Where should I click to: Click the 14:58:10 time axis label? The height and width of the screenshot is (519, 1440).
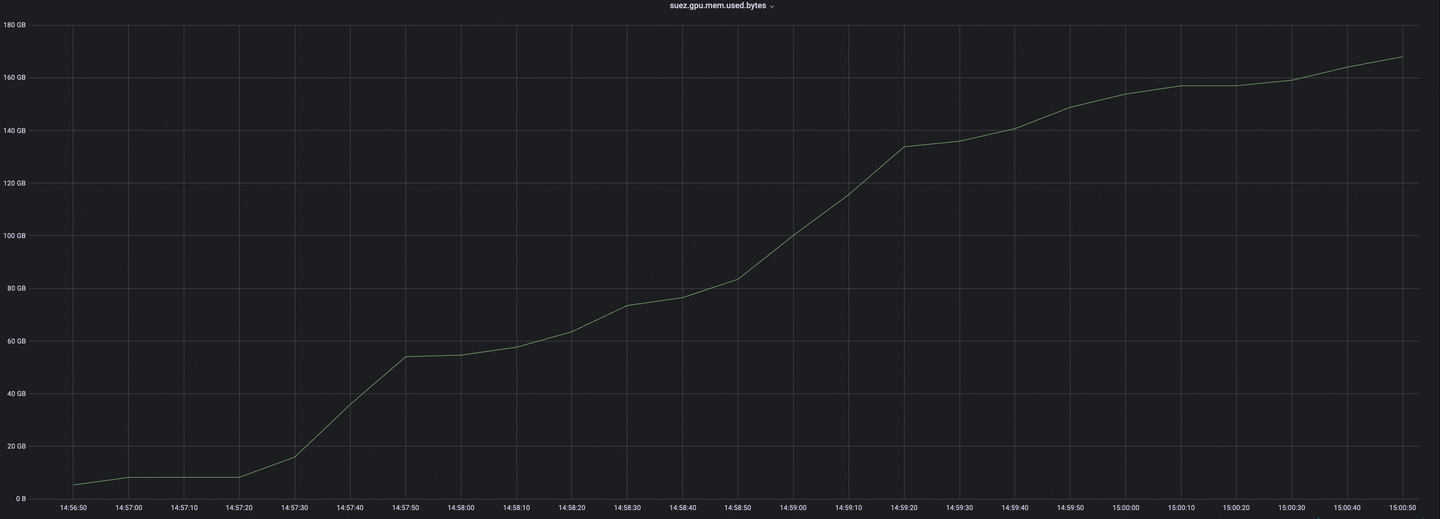[516, 508]
